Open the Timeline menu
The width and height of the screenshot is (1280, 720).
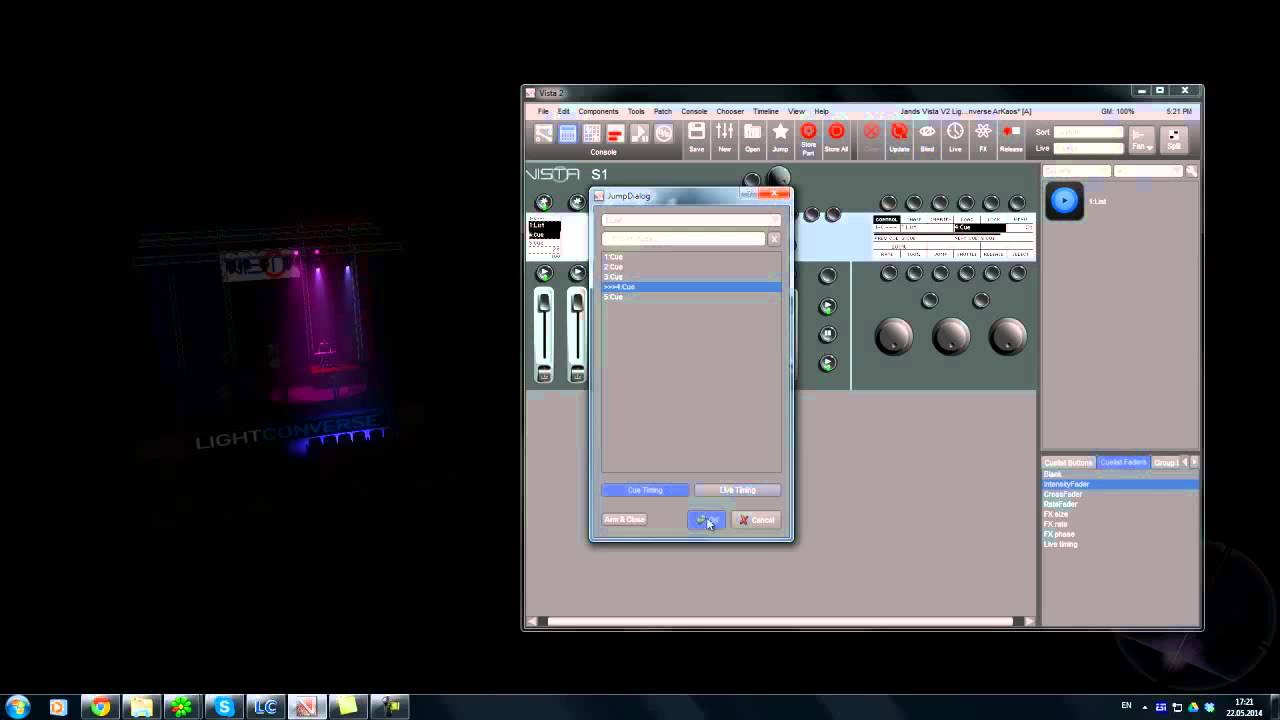click(765, 111)
